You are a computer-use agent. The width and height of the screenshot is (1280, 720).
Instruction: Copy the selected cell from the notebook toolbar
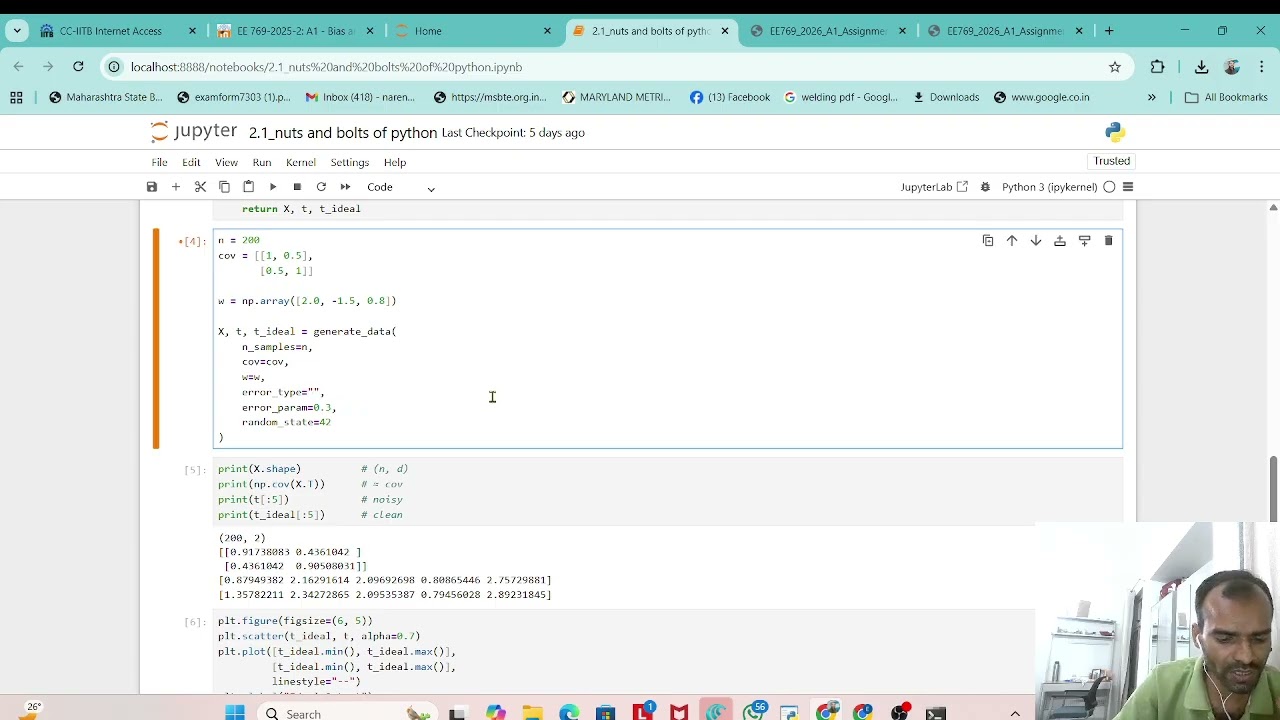pyautogui.click(x=224, y=187)
